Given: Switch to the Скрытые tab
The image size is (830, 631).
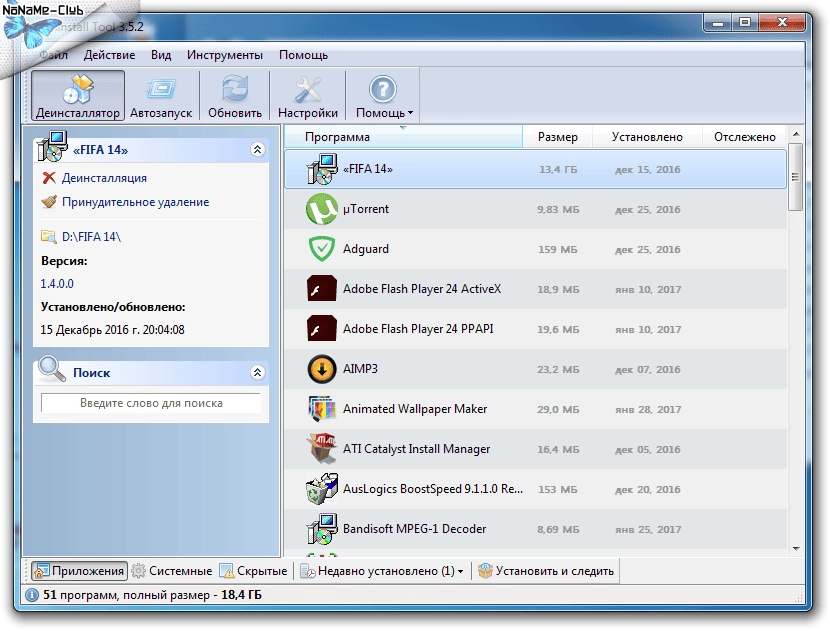Looking at the screenshot, I should tap(254, 571).
